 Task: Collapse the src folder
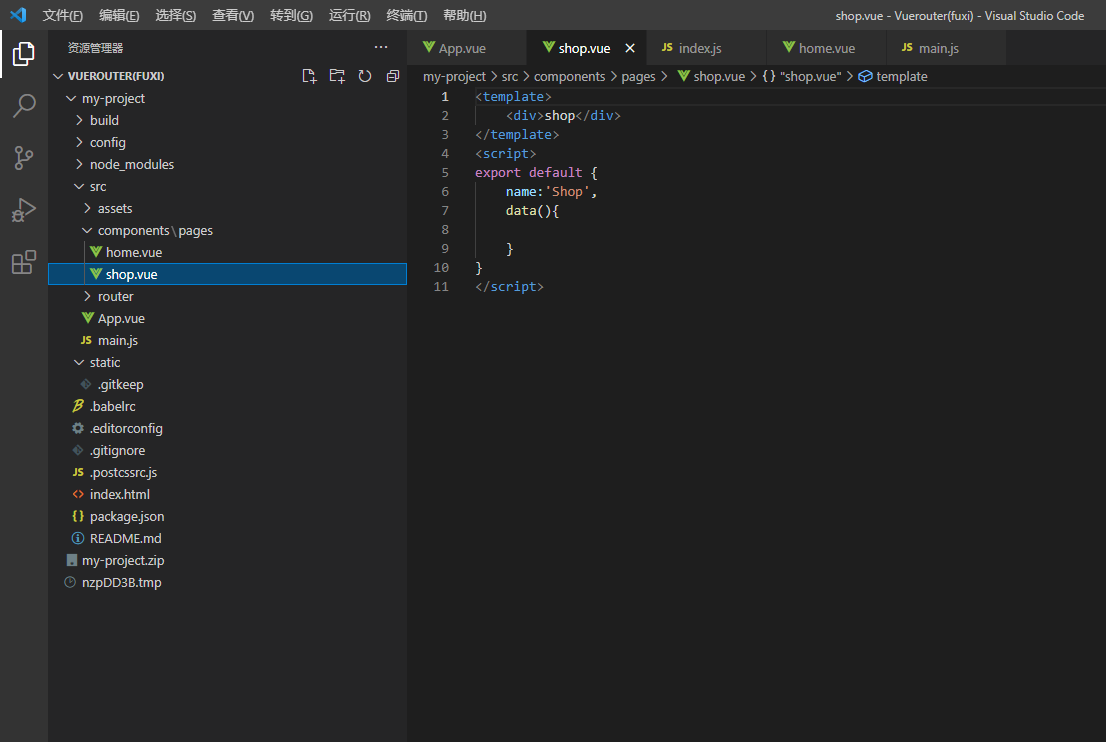(79, 186)
